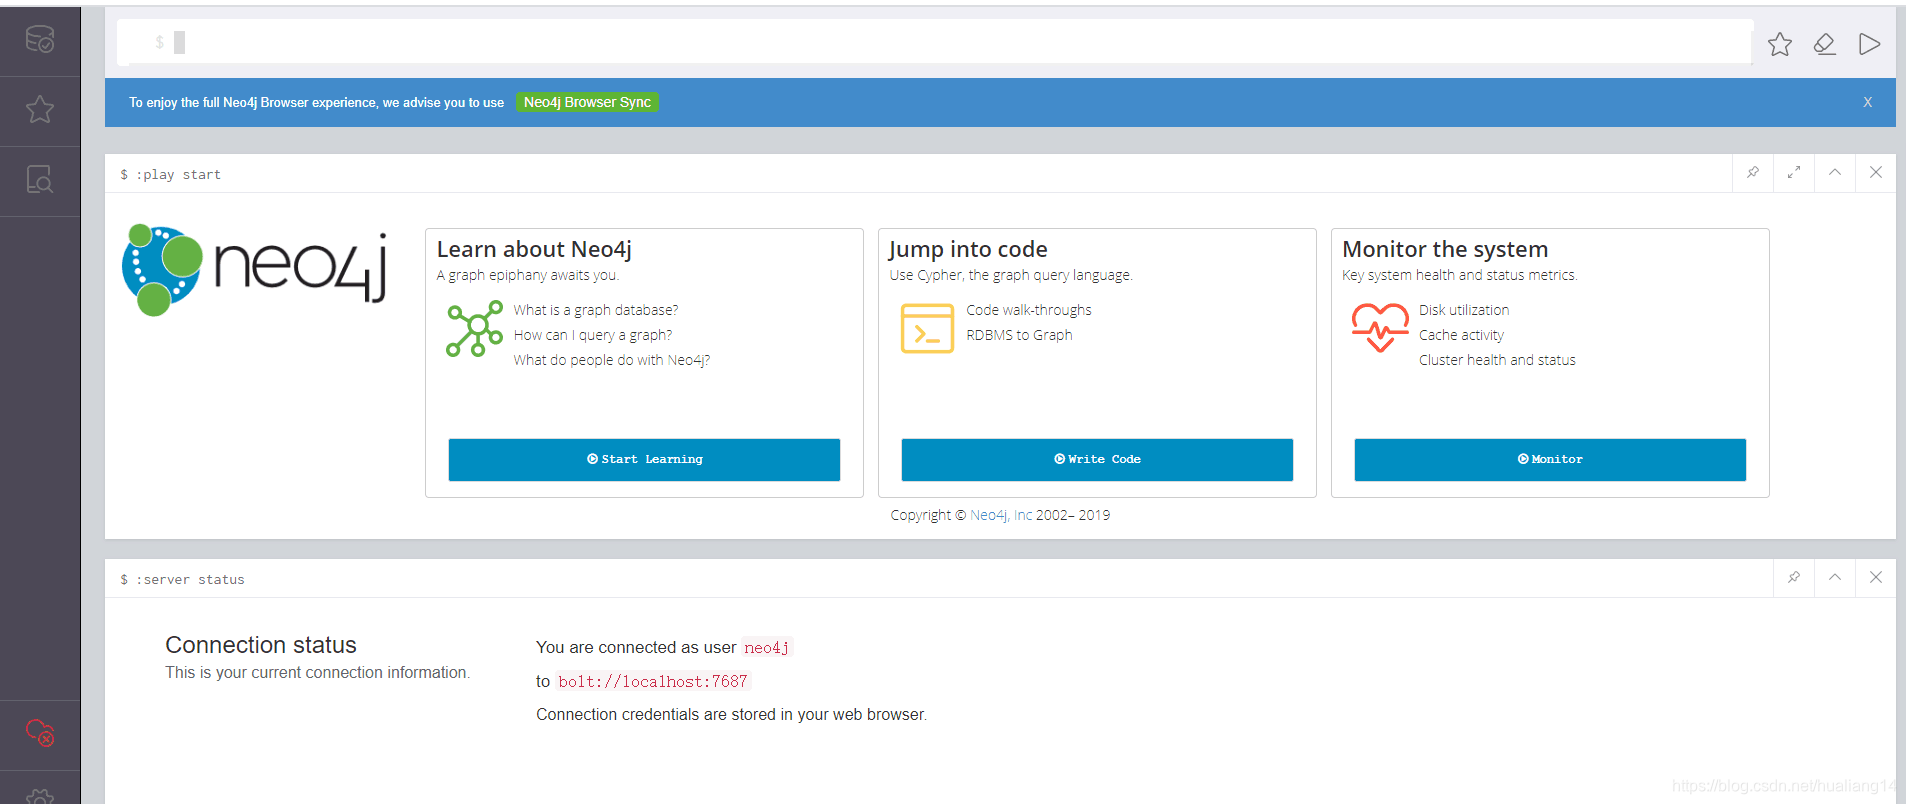Pin the :play start frame
1906x804 pixels.
(x=1753, y=173)
